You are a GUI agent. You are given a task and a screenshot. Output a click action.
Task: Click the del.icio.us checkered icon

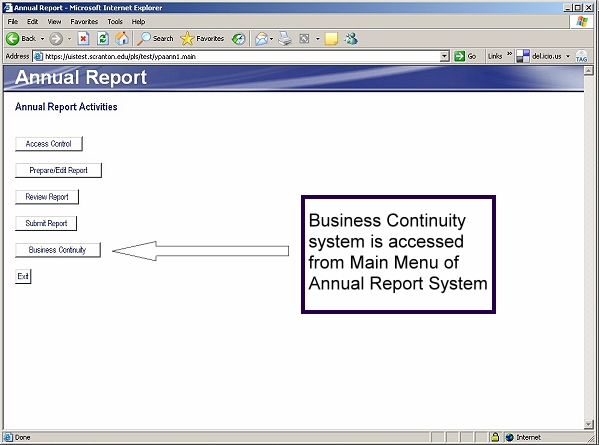pos(523,57)
